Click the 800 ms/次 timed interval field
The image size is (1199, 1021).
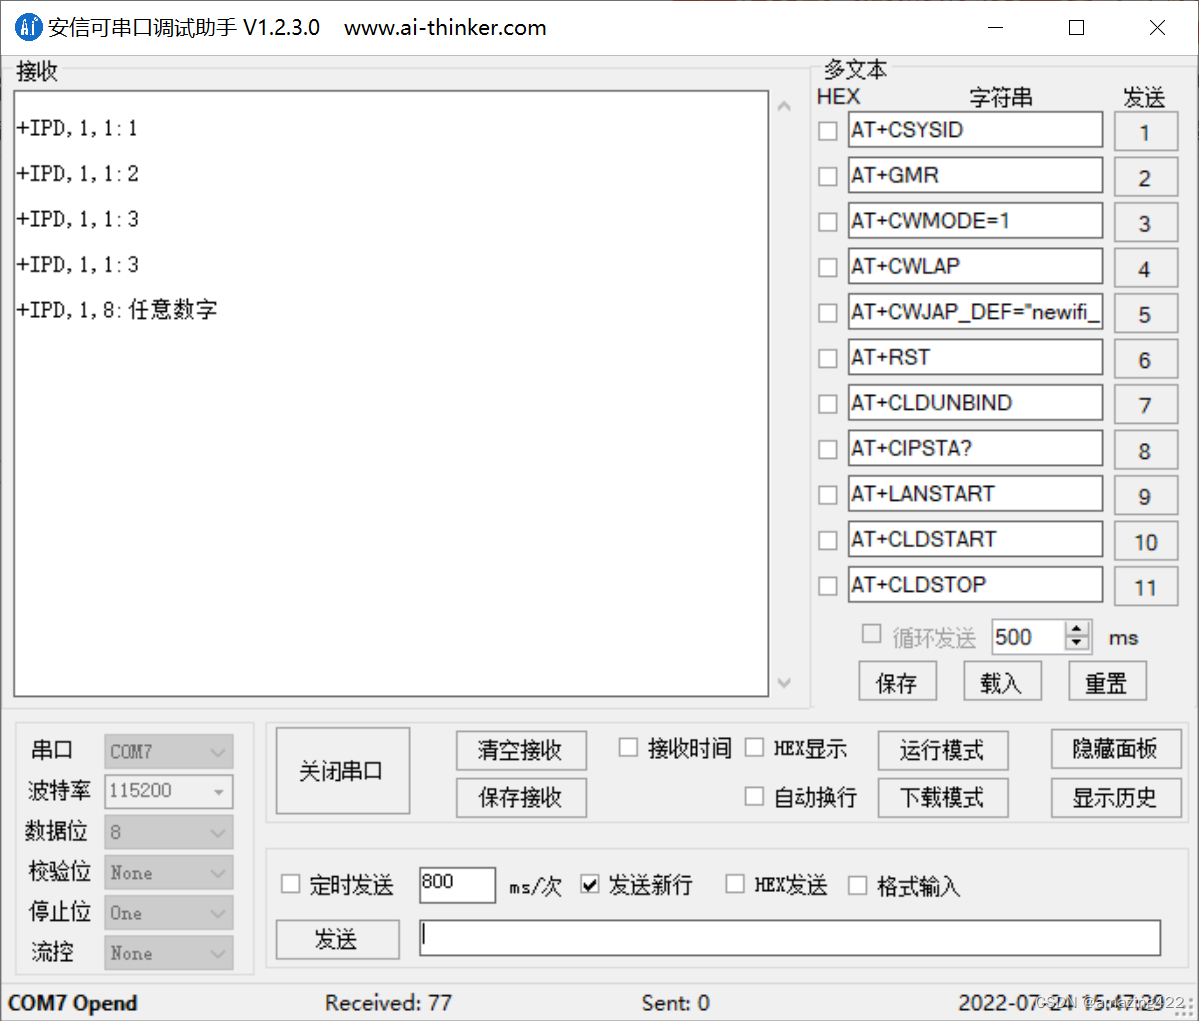coord(457,884)
